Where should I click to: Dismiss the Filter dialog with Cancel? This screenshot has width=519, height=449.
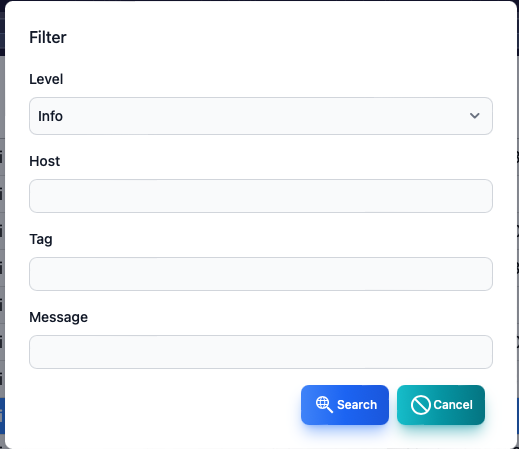[x=441, y=405]
